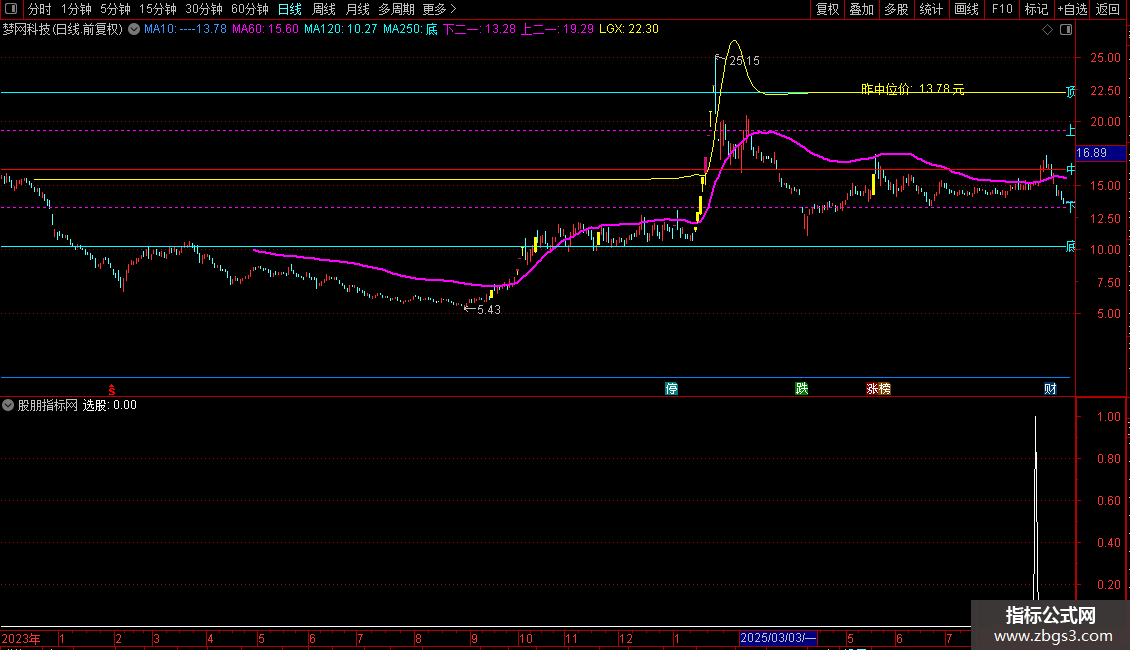Viewport: 1130px width, 650px height.
Task: Click the 25.15 high price annotation
Action: tap(744, 61)
